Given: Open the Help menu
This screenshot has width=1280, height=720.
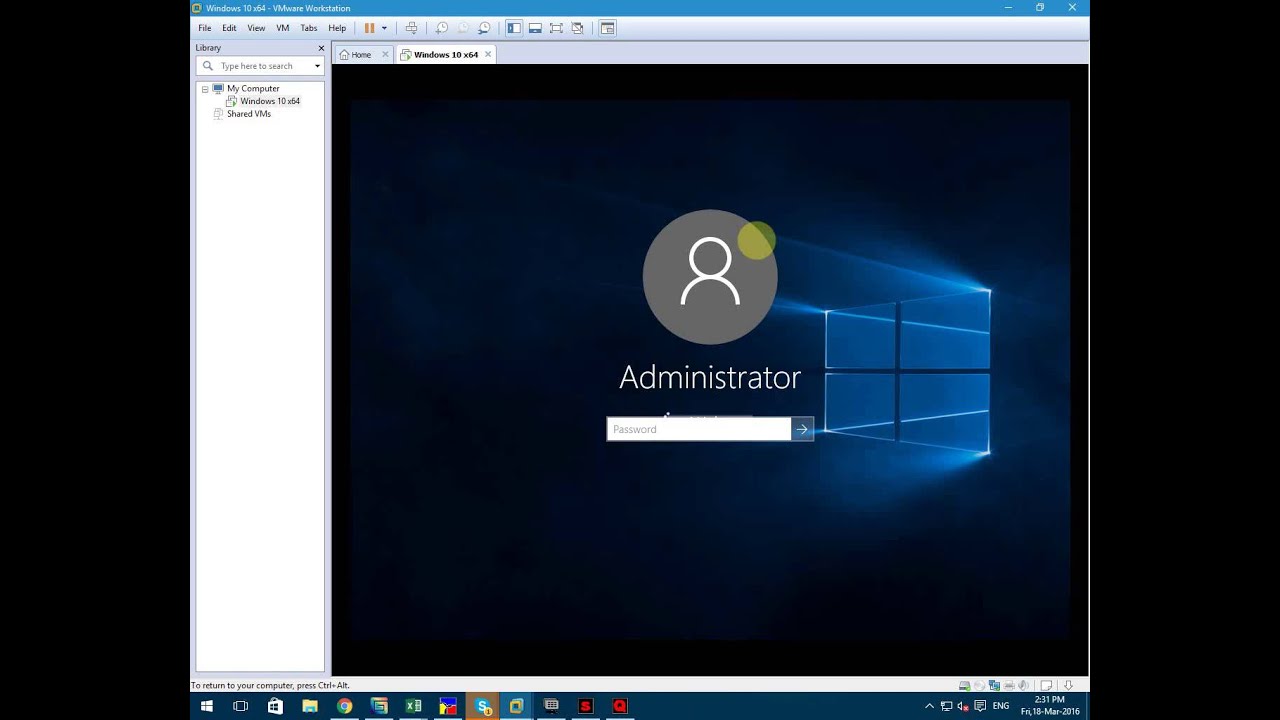Looking at the screenshot, I should pos(337,28).
